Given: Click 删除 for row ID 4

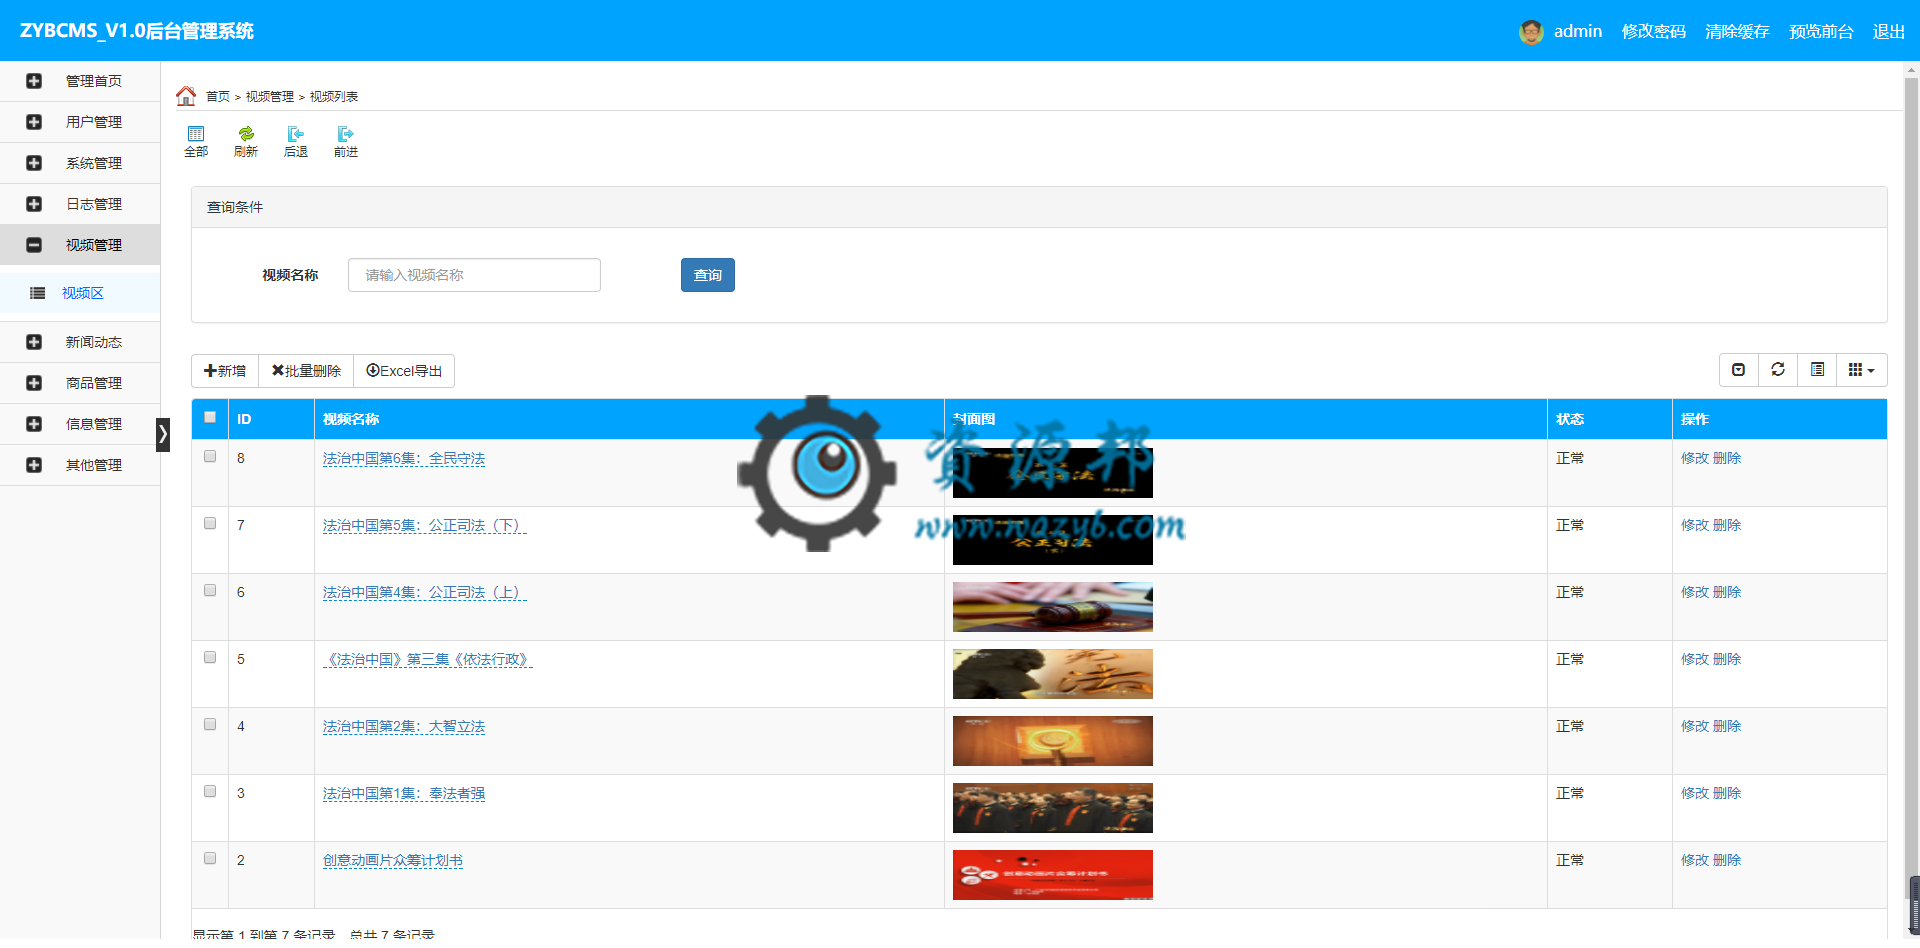Looking at the screenshot, I should pyautogui.click(x=1727, y=726).
